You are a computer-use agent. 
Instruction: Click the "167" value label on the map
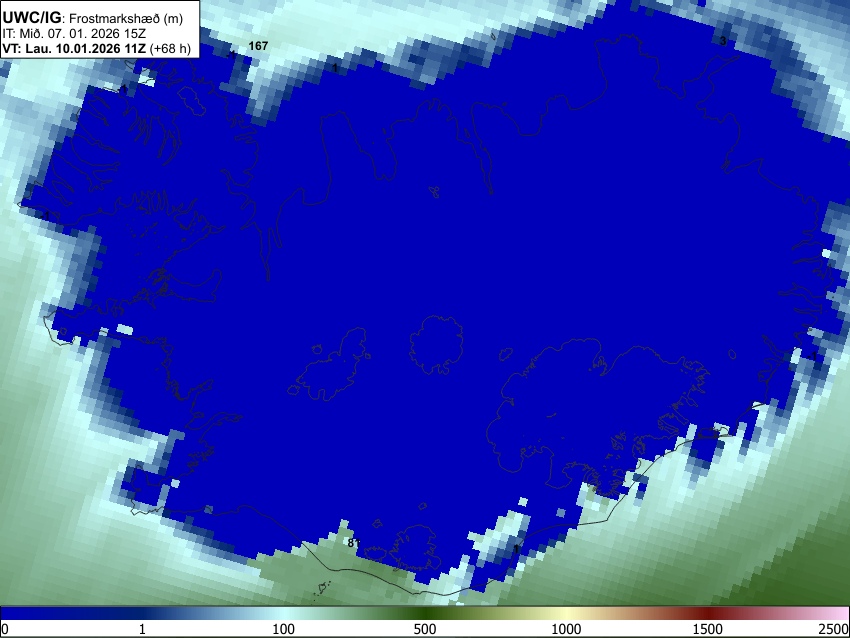pos(258,46)
